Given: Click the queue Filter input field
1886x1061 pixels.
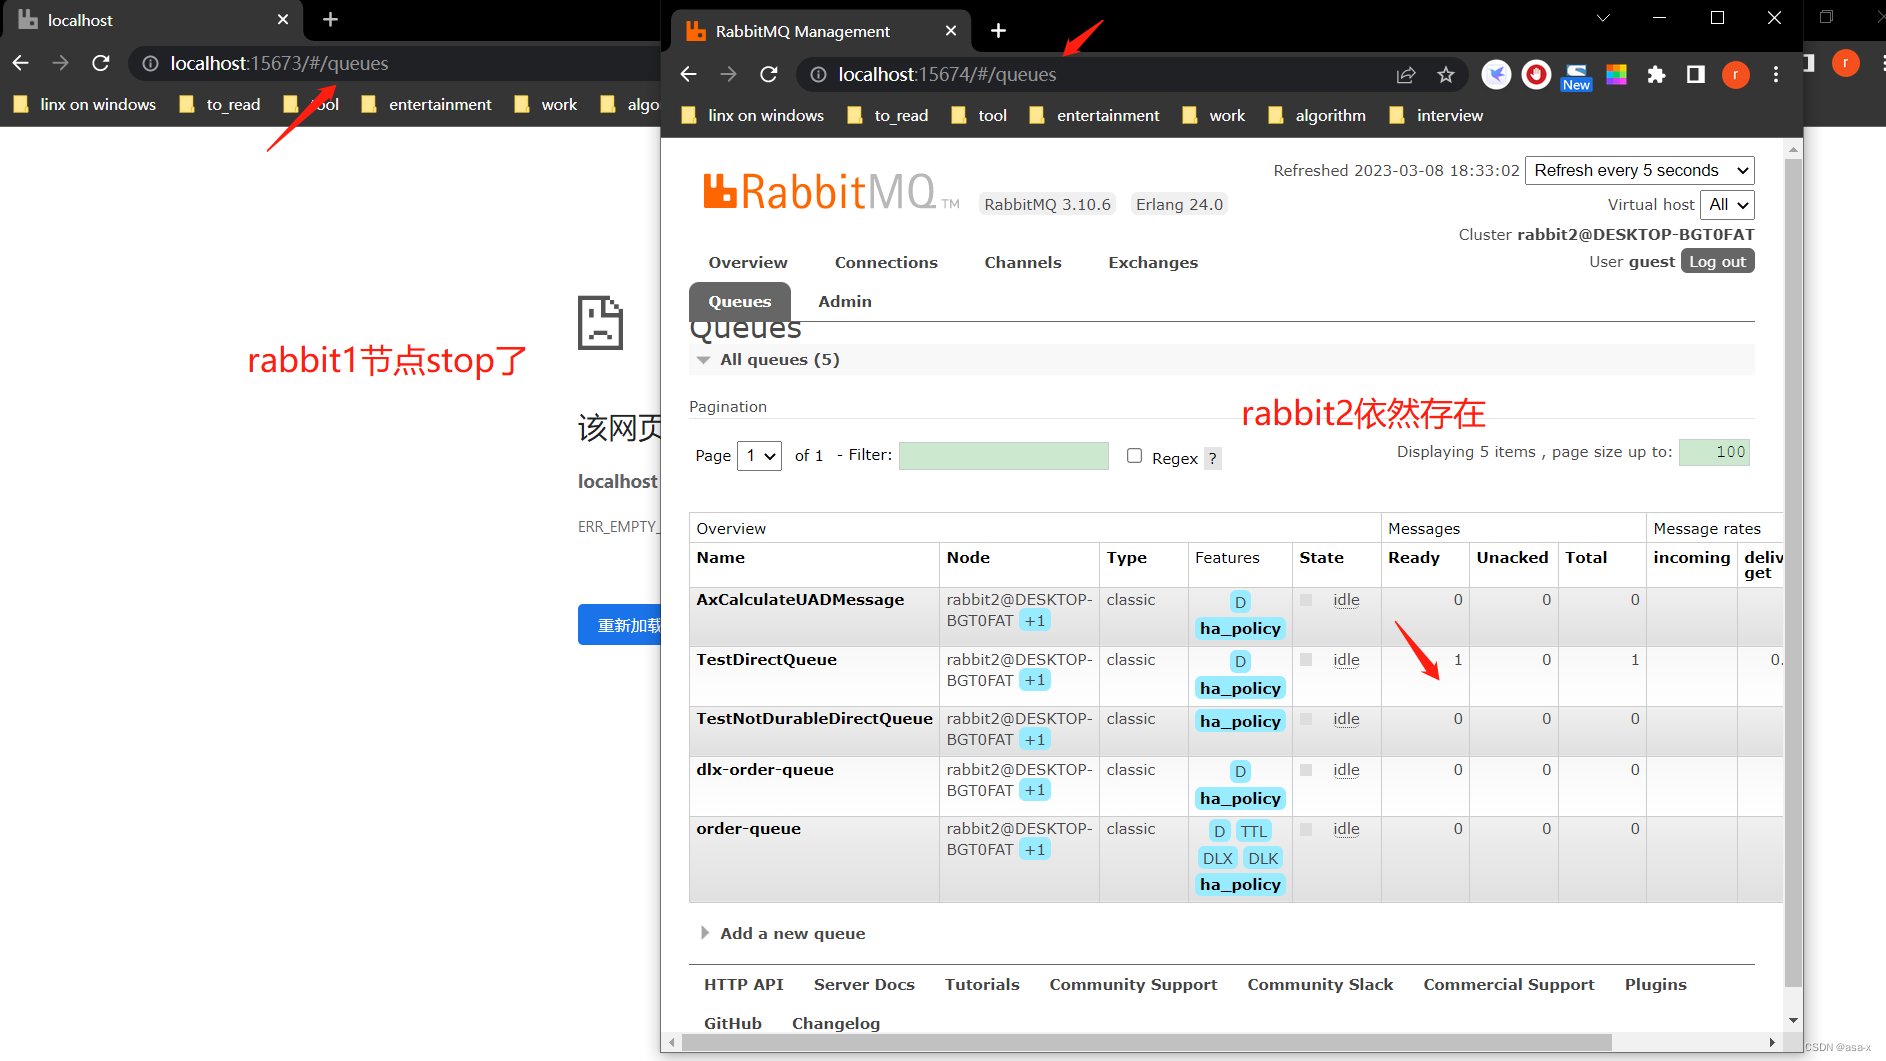Looking at the screenshot, I should coord(1004,456).
